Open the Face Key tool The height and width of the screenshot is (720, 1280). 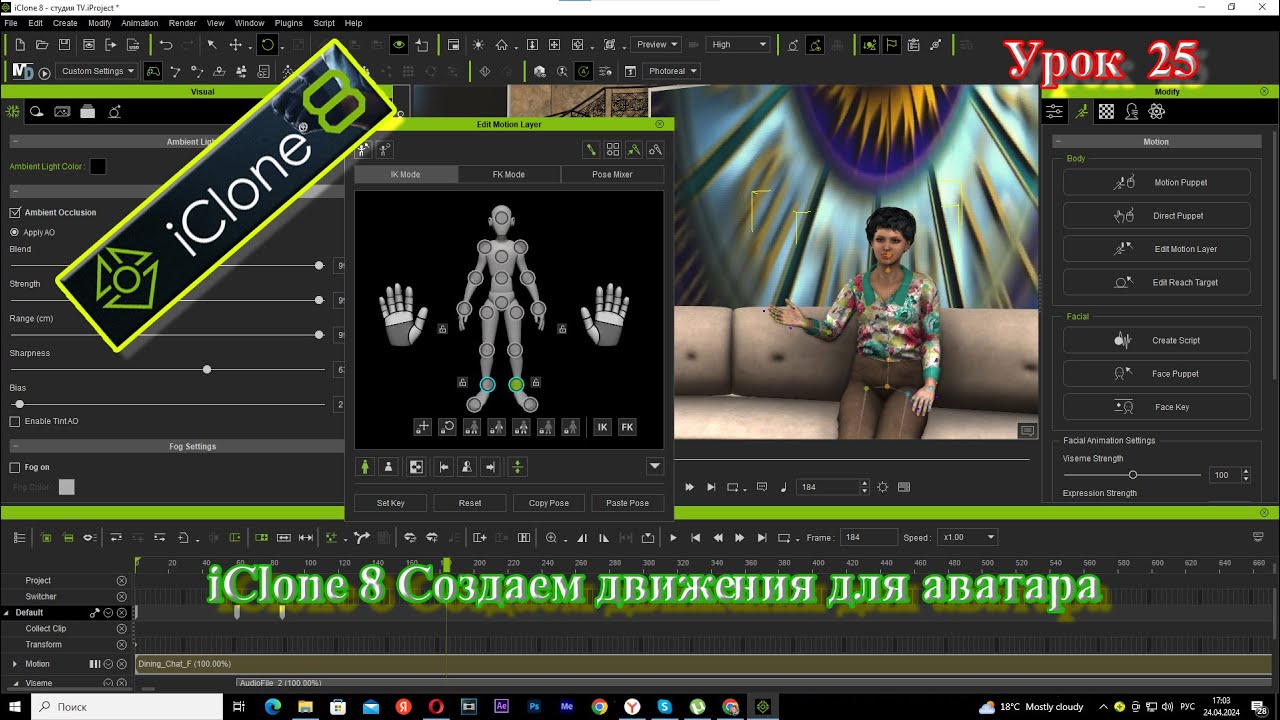[x=1156, y=407]
